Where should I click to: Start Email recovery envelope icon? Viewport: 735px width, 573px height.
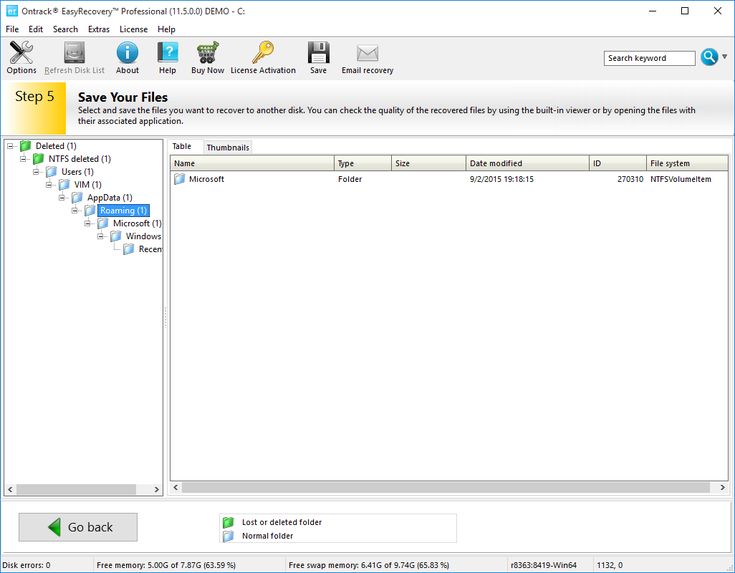tap(367, 57)
